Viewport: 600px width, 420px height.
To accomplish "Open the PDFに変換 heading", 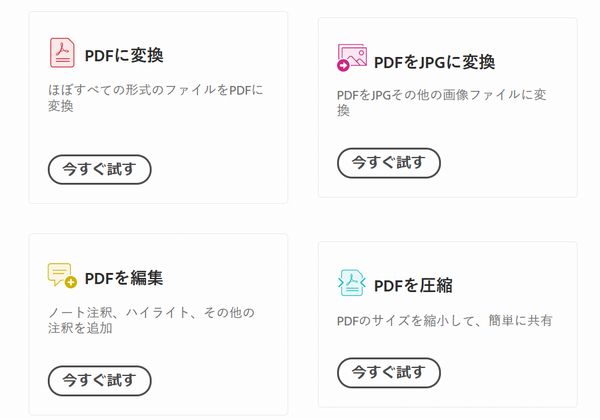I will click(x=124, y=55).
